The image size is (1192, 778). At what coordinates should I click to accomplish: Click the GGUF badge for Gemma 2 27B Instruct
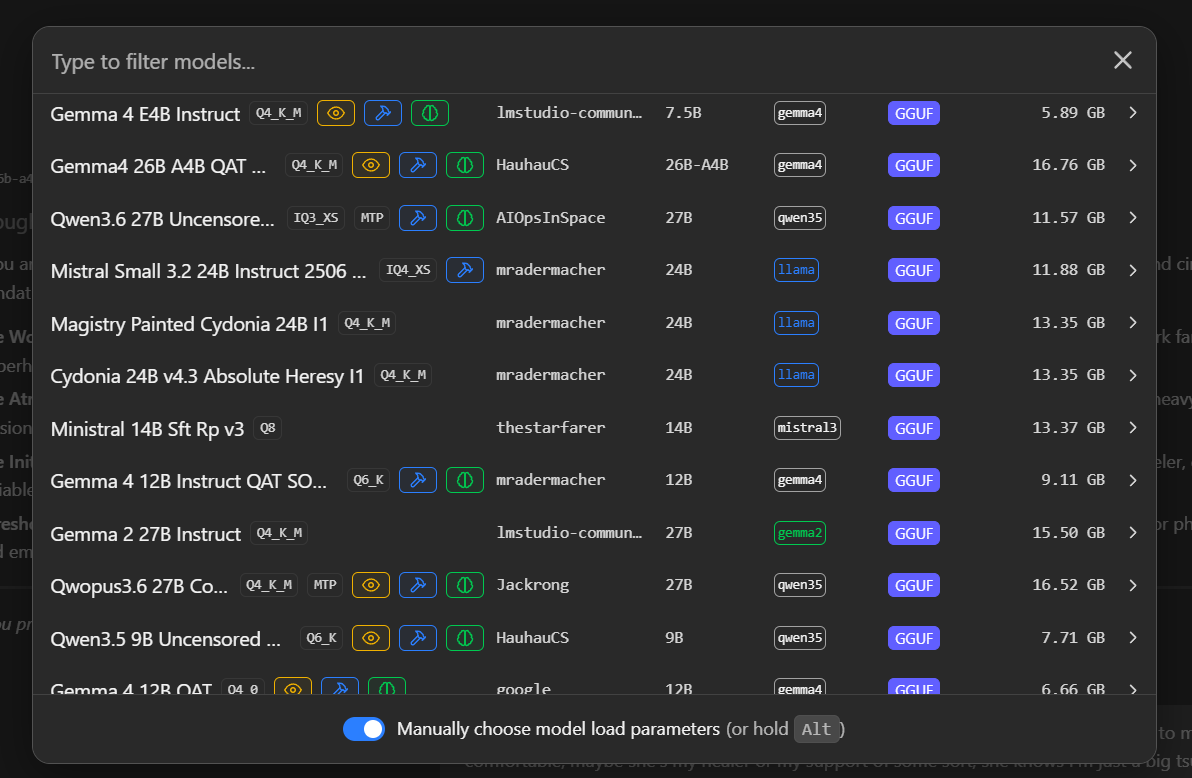[x=914, y=533]
